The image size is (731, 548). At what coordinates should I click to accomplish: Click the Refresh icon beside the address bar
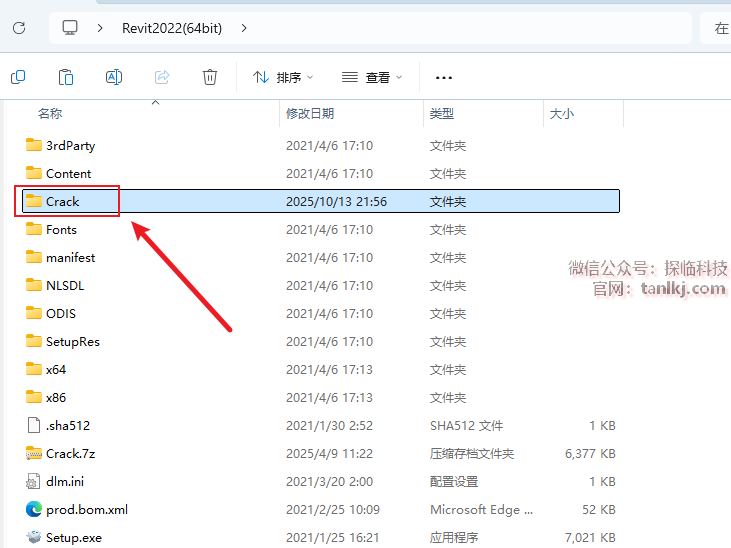[19, 28]
